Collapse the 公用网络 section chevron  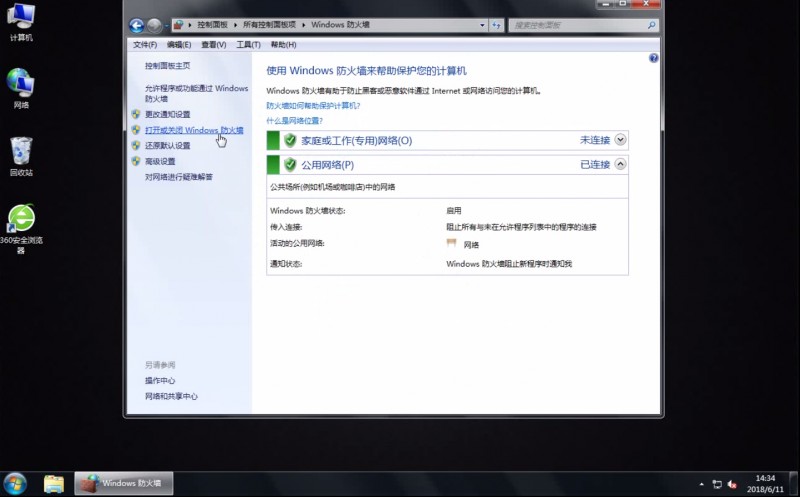pos(620,164)
